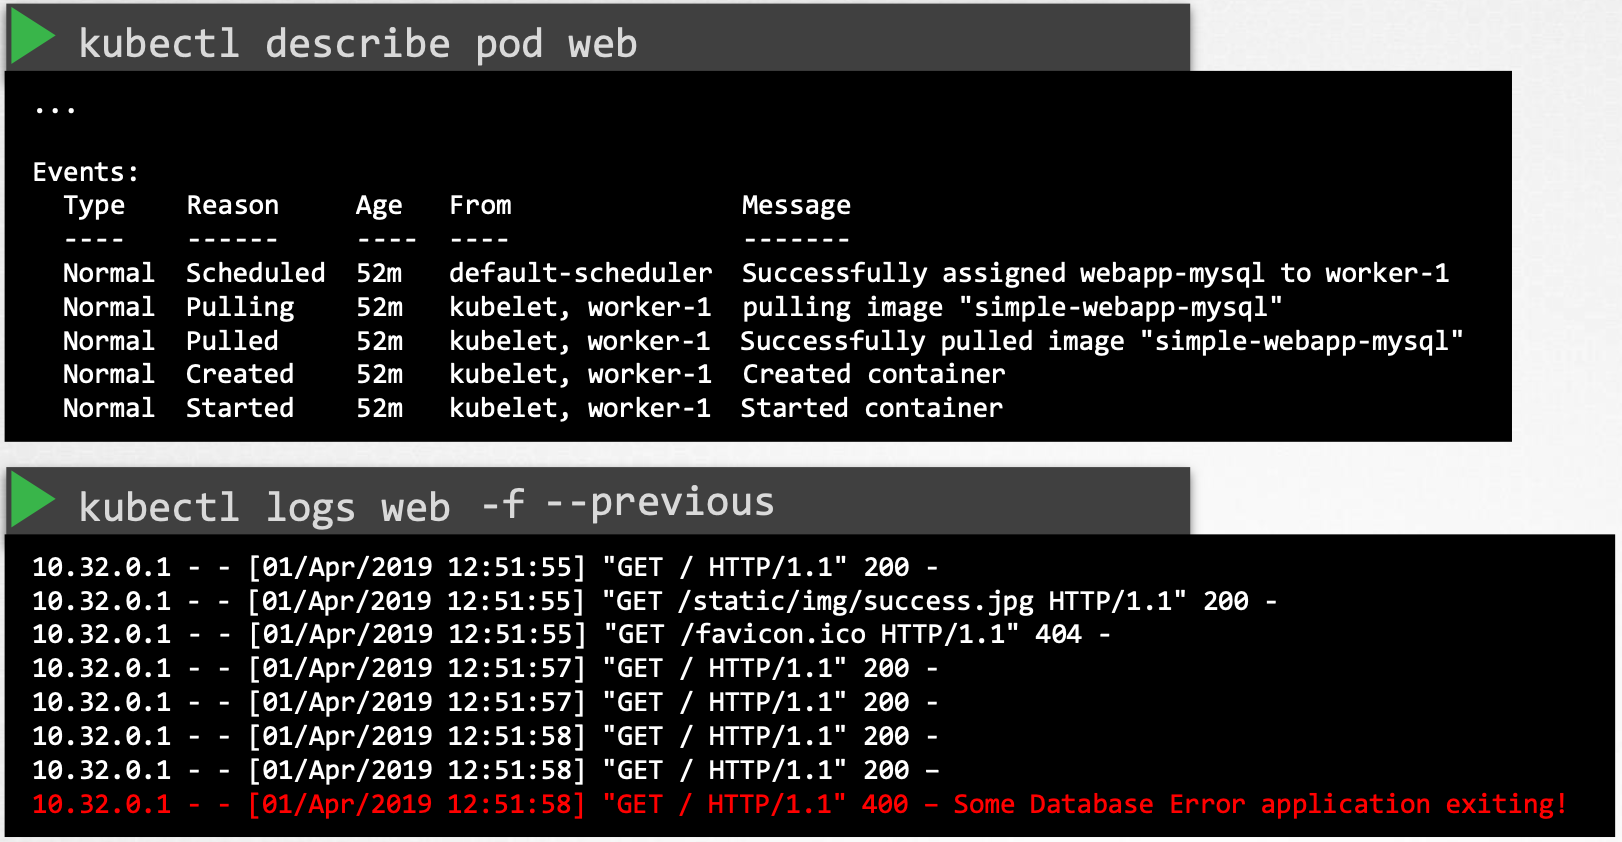Select the favicon.ico 404 log line

(571, 634)
